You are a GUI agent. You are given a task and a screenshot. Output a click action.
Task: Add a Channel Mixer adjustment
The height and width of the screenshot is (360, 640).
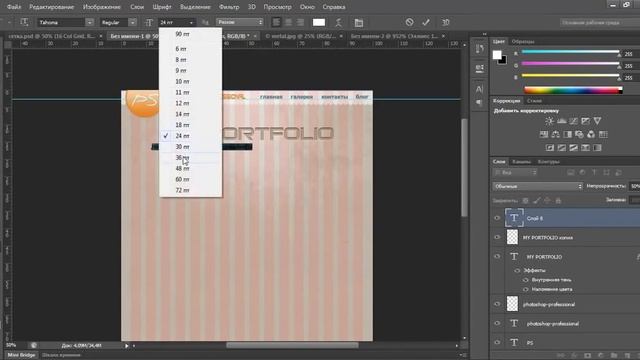(591, 134)
